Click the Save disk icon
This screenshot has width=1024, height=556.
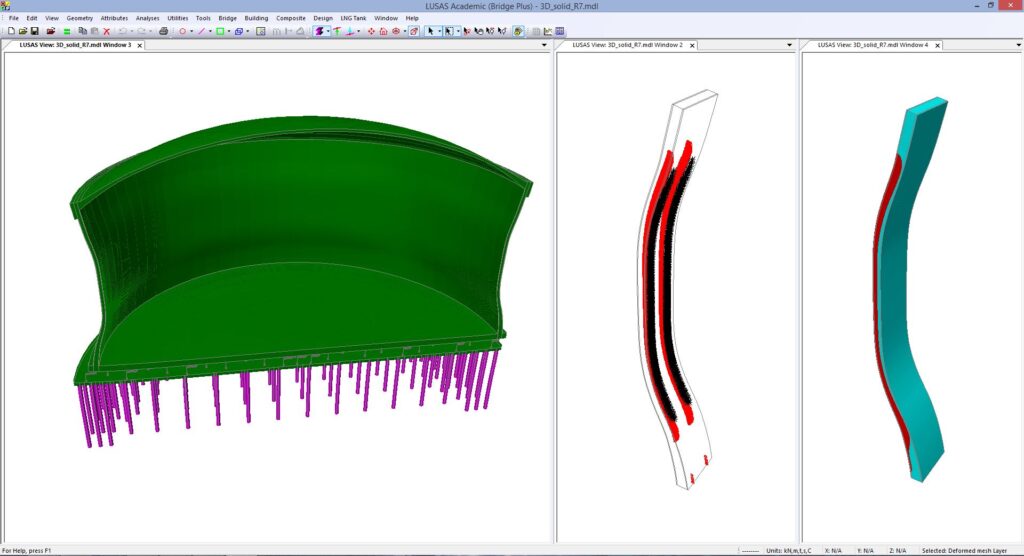[34, 31]
